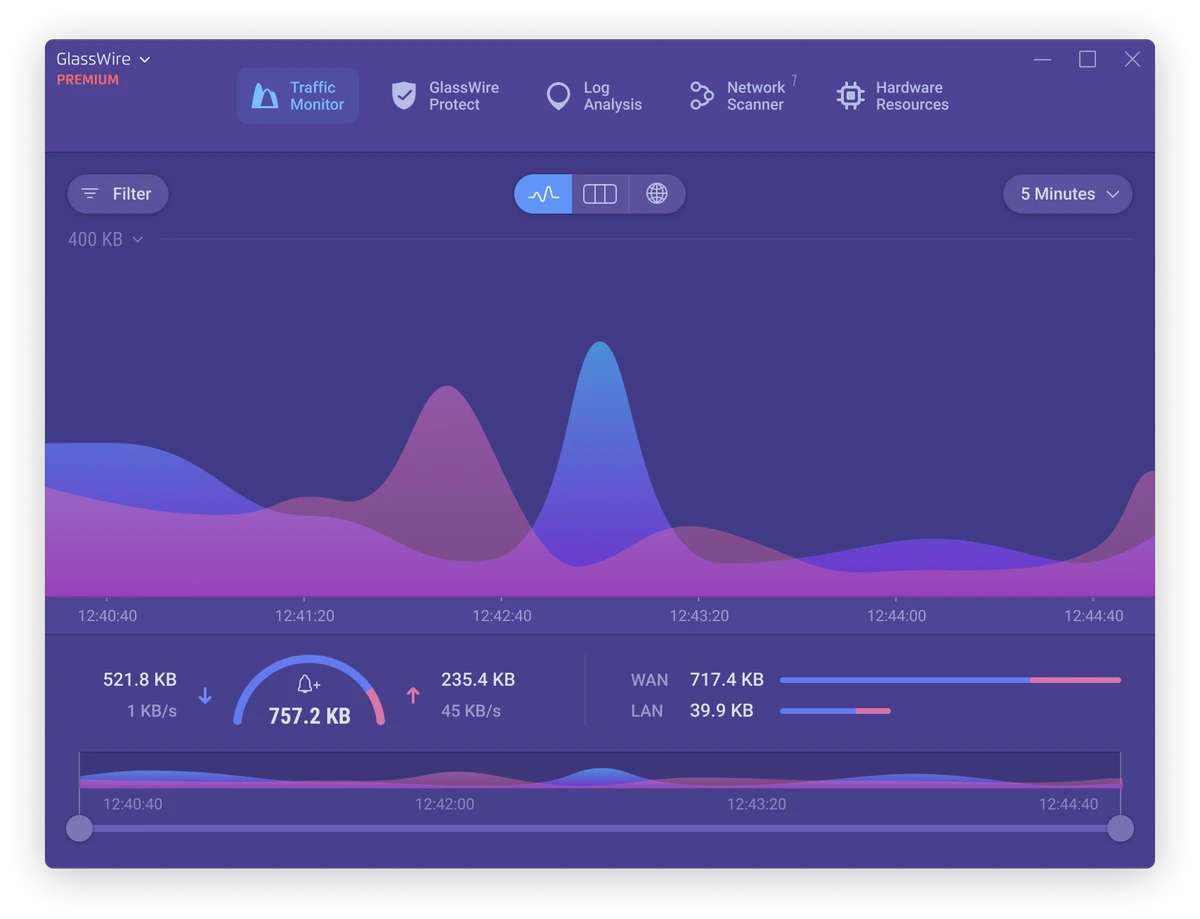Click the 12:40:40 graph time label

(x=107, y=616)
